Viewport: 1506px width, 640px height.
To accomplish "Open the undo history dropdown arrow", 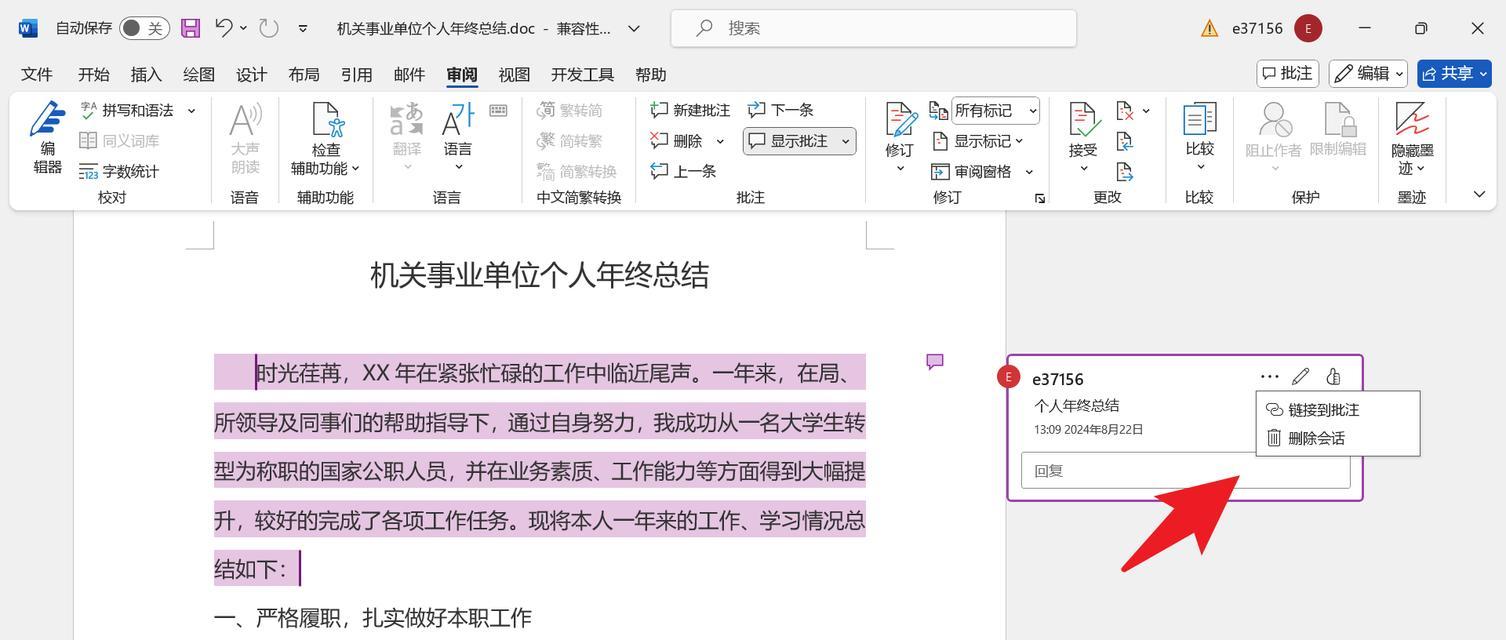I will tap(243, 28).
